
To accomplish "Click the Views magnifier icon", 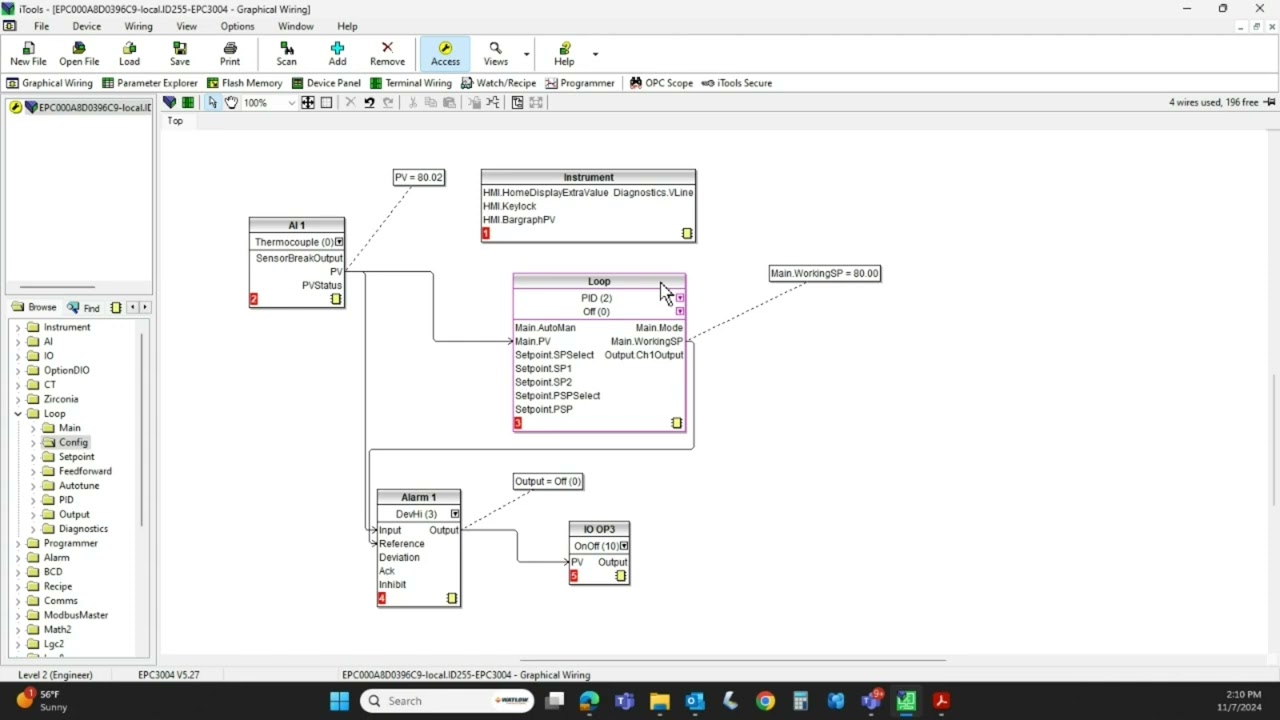I will point(495,54).
